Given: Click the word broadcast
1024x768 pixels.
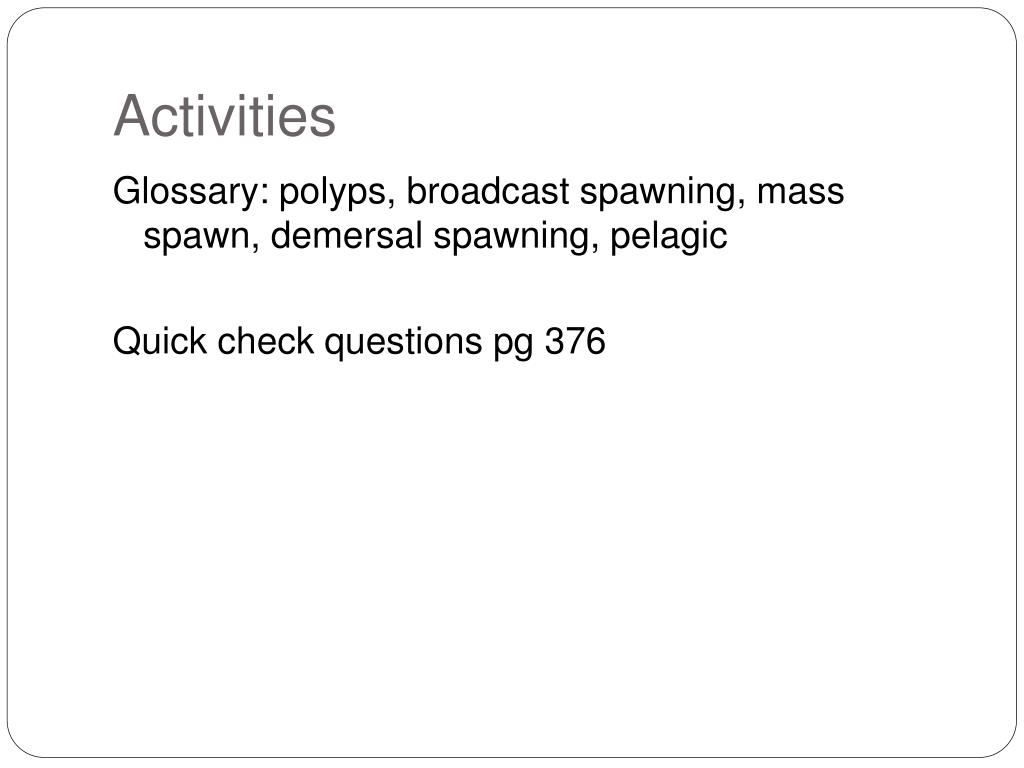Looking at the screenshot, I should pyautogui.click(x=487, y=191).
